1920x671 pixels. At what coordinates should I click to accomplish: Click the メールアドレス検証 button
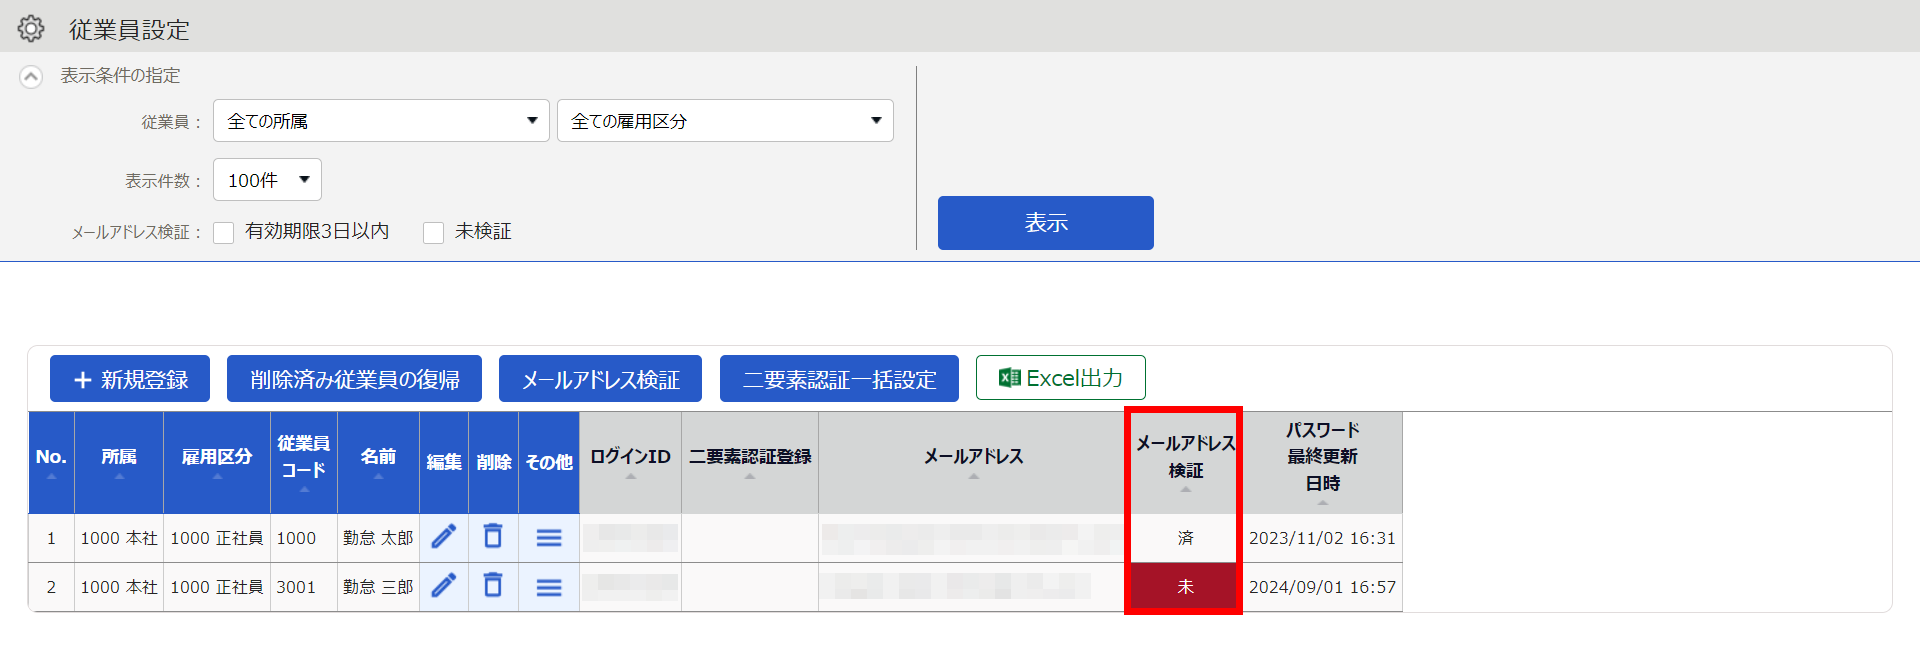point(600,379)
